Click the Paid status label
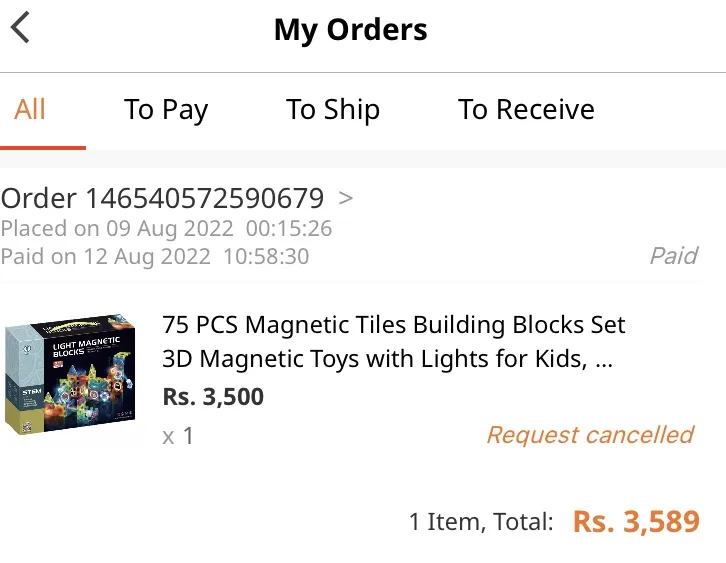Screen dimensions: 726x563 pos(674,256)
